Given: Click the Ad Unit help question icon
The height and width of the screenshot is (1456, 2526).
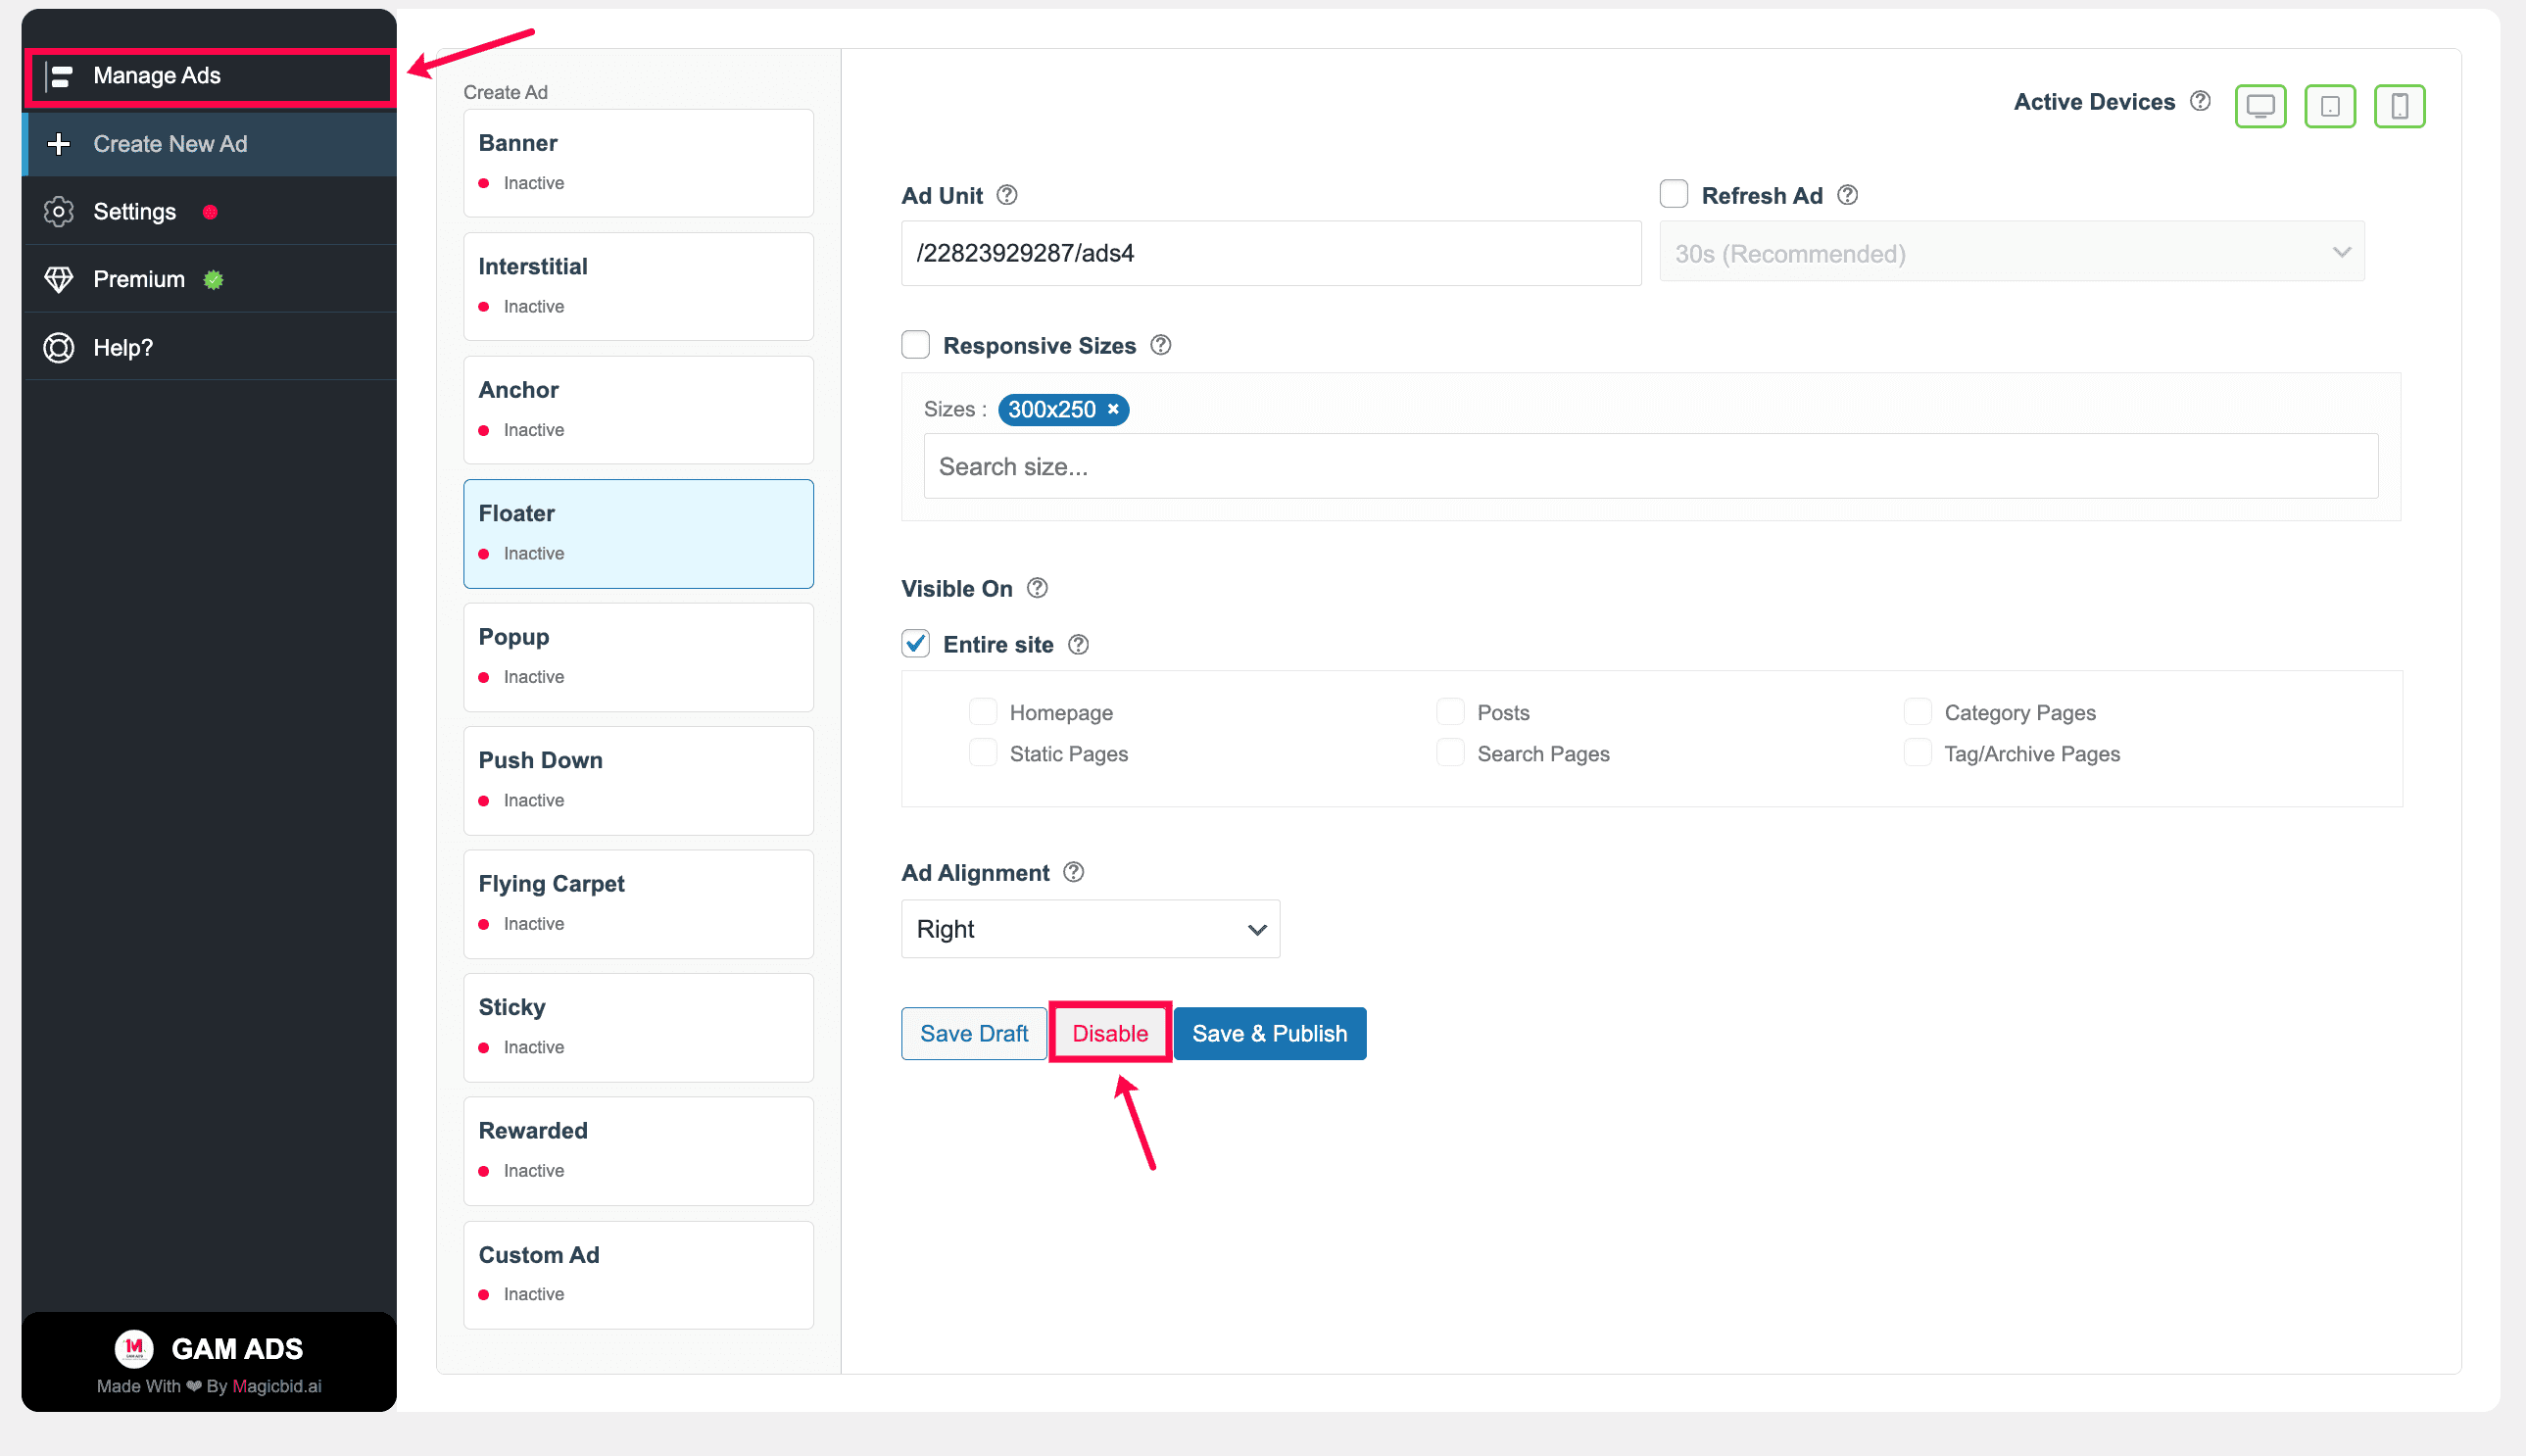Looking at the screenshot, I should tap(1007, 195).
